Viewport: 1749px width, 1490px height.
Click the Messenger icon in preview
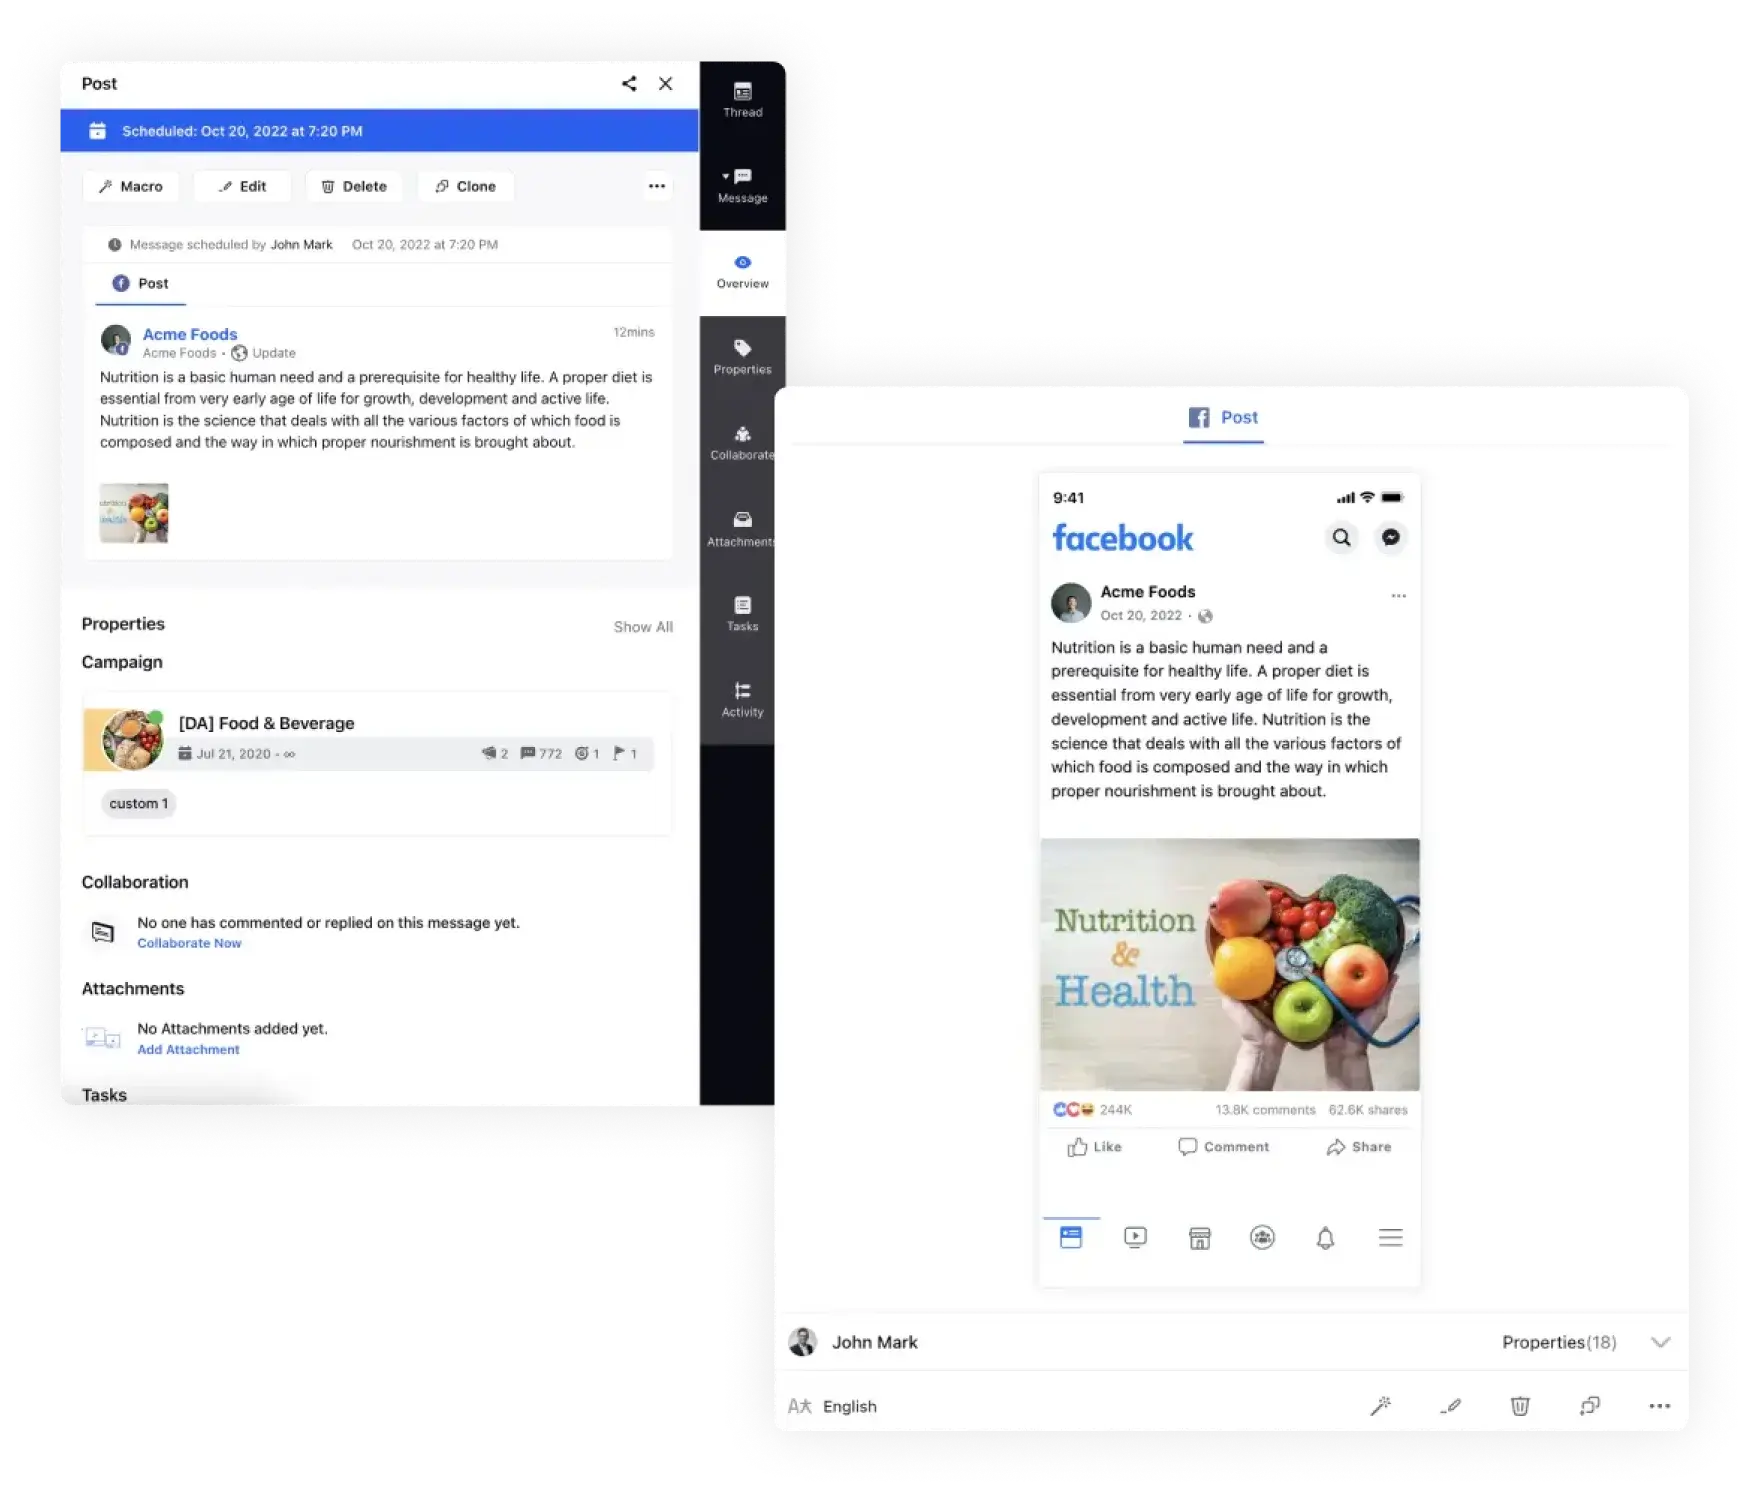1391,538
